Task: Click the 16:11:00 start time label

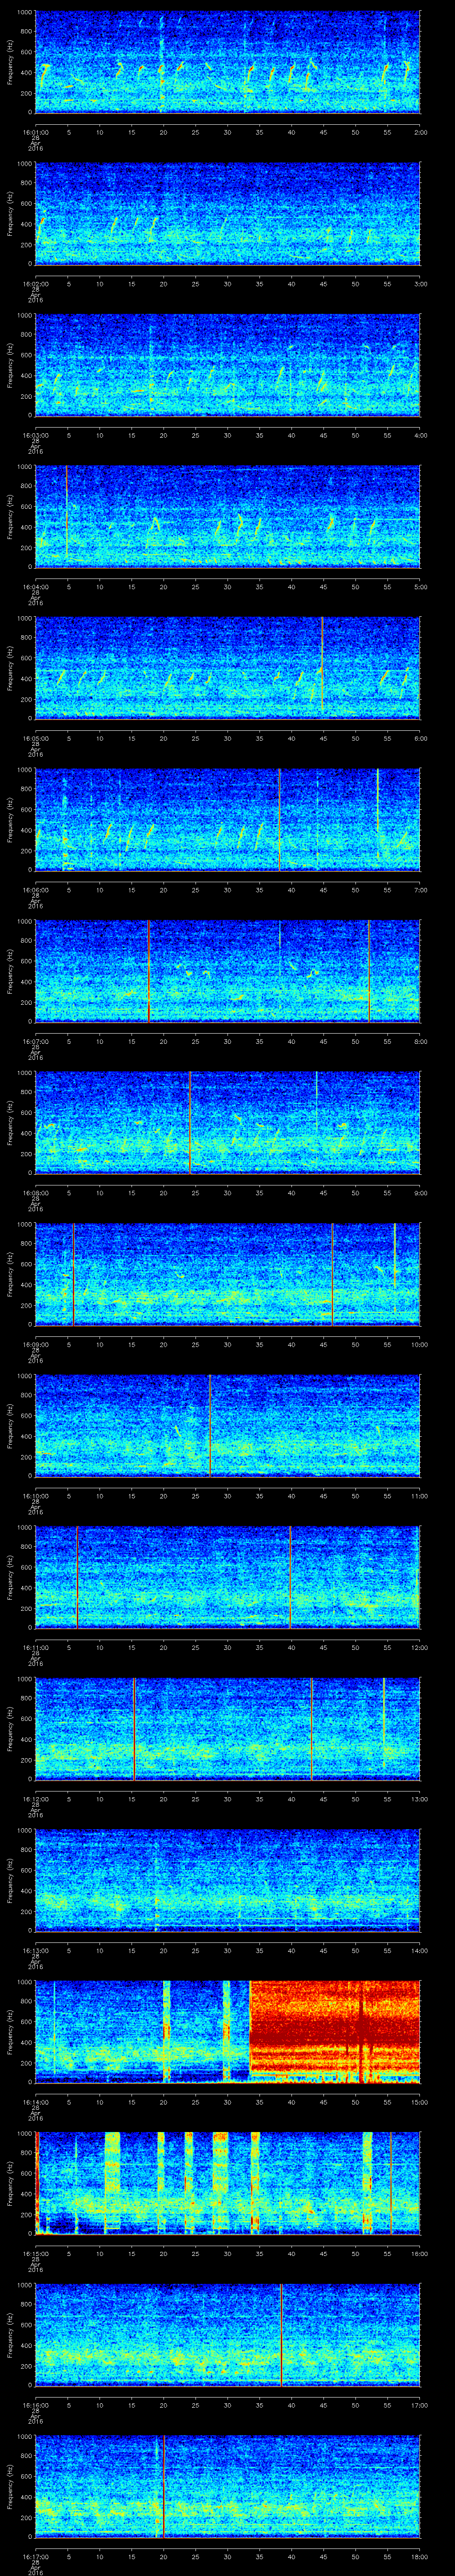Action: [x=35, y=1647]
